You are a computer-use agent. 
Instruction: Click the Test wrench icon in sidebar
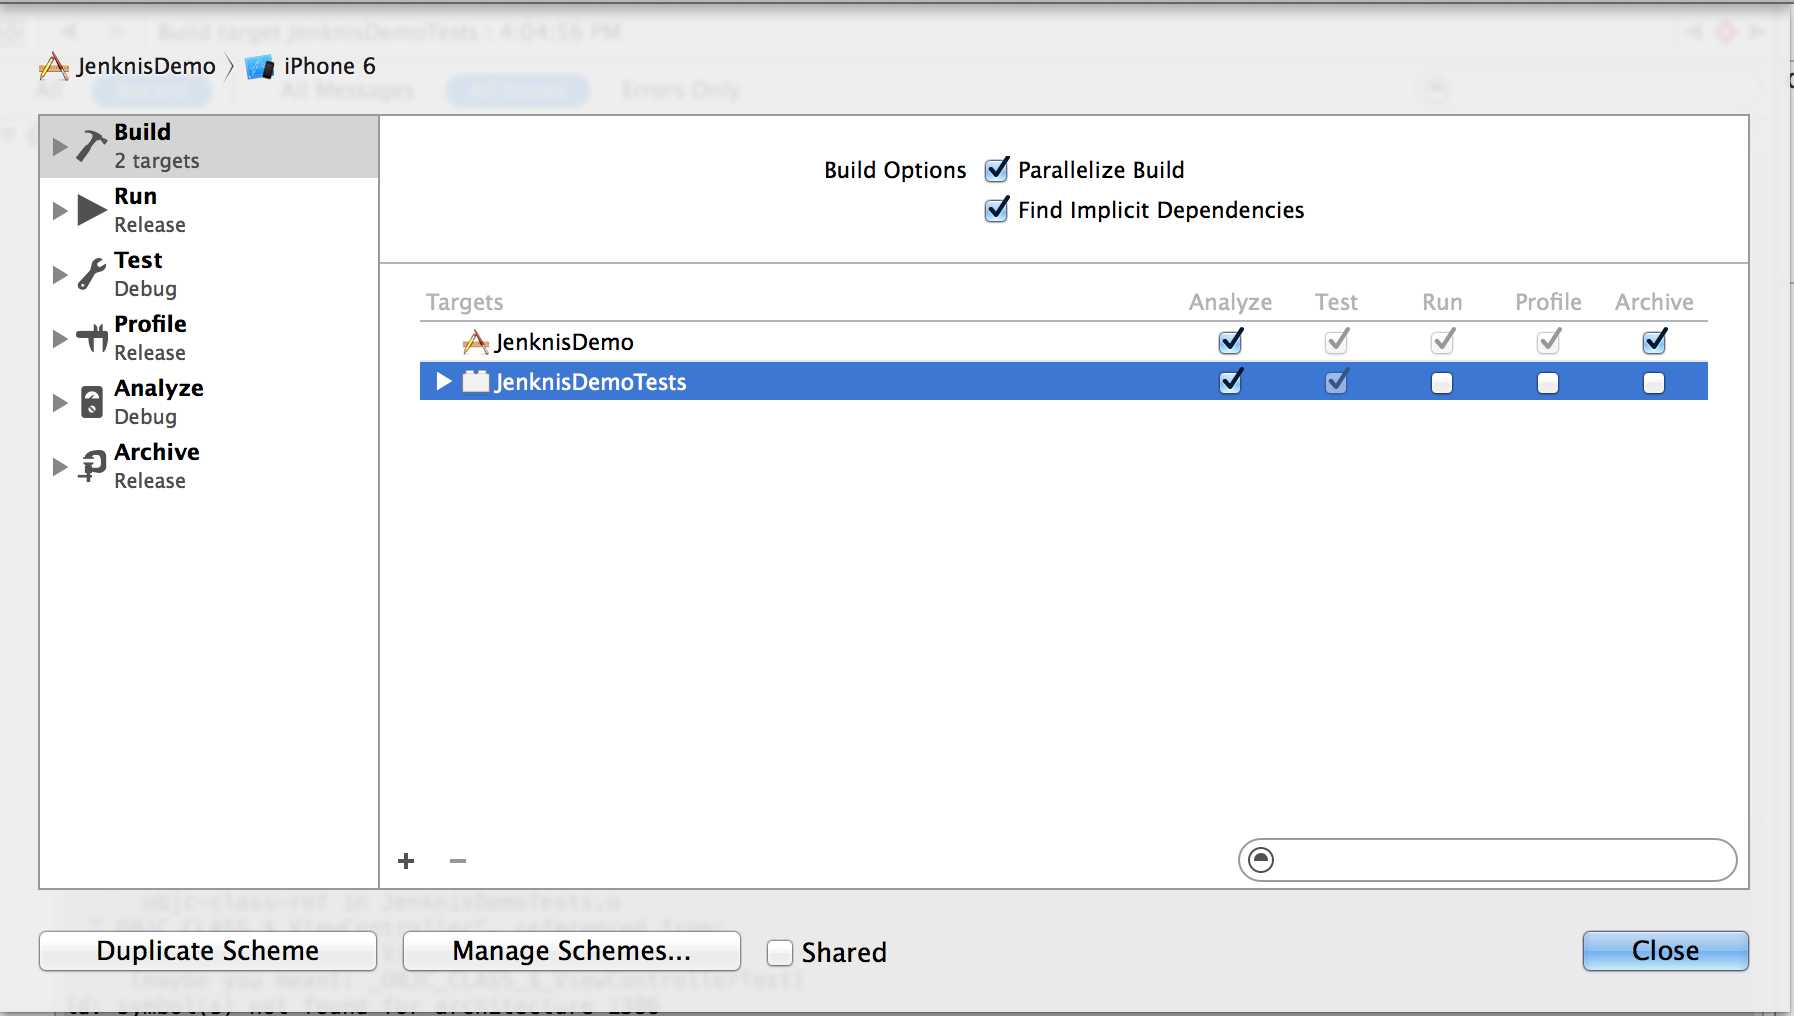click(91, 274)
